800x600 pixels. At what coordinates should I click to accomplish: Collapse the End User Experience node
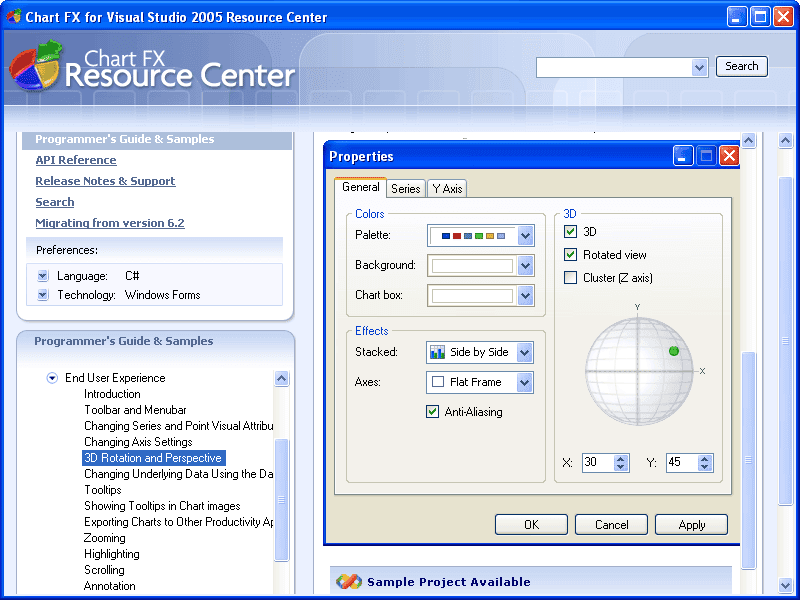(52, 378)
